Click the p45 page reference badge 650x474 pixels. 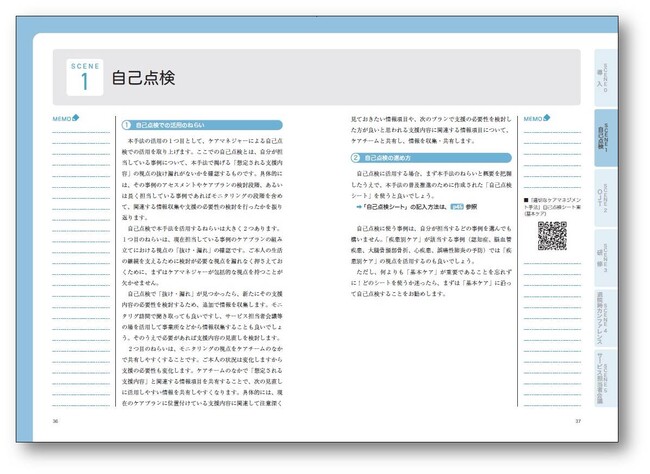click(456, 207)
